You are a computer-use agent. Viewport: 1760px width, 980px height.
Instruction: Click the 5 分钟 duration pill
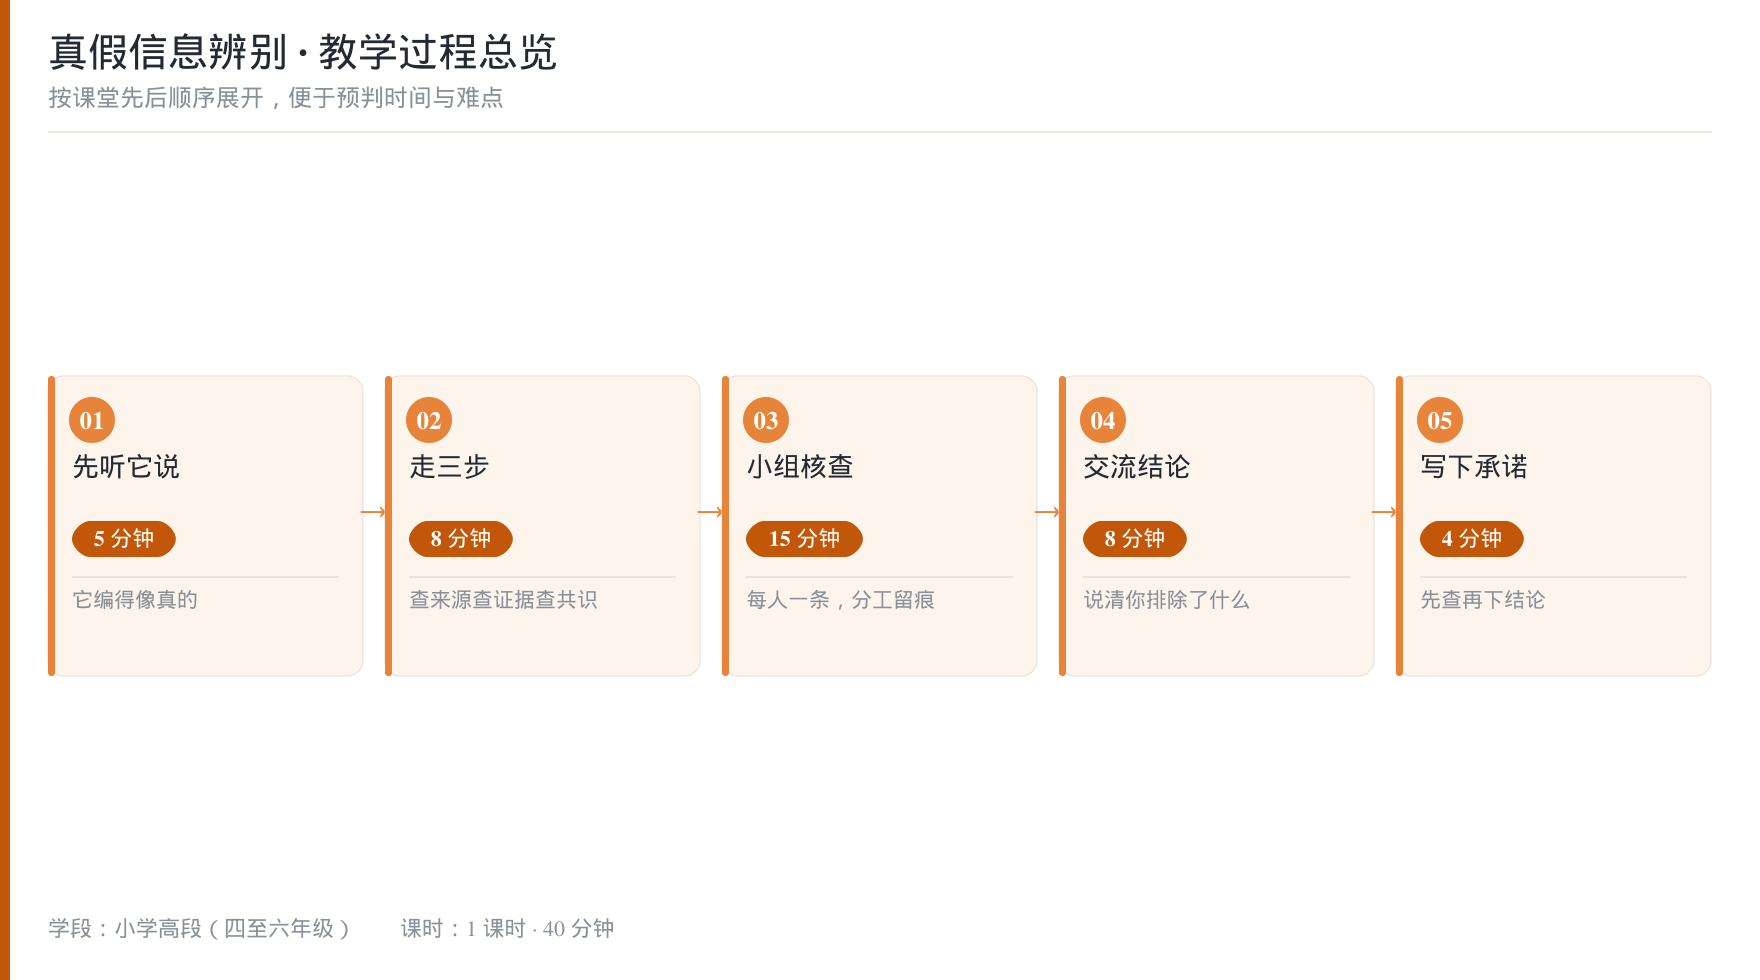(x=124, y=539)
